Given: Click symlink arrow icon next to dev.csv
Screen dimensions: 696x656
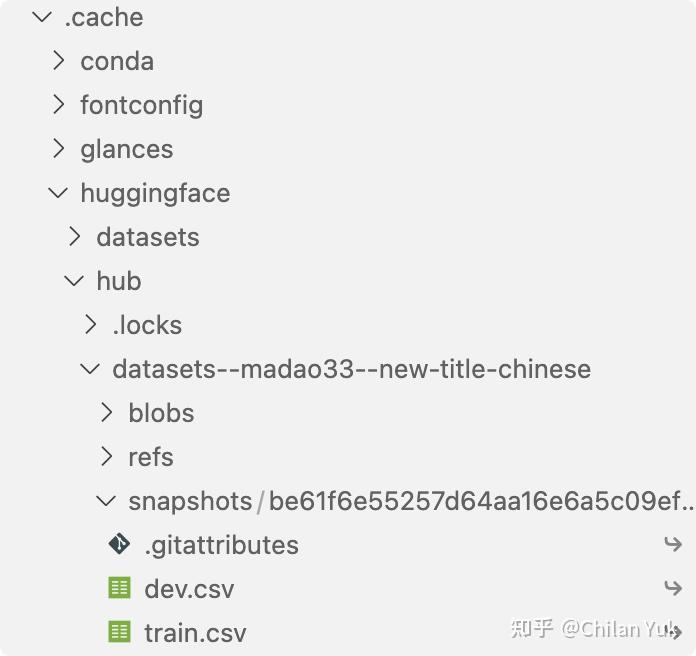Looking at the screenshot, I should click(672, 588).
